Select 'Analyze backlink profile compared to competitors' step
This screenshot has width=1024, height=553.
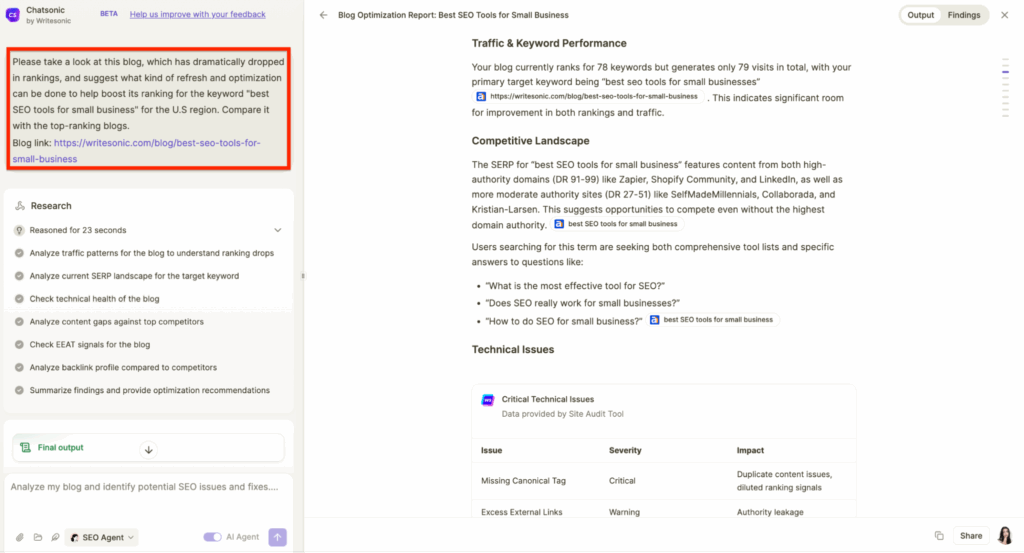point(123,367)
